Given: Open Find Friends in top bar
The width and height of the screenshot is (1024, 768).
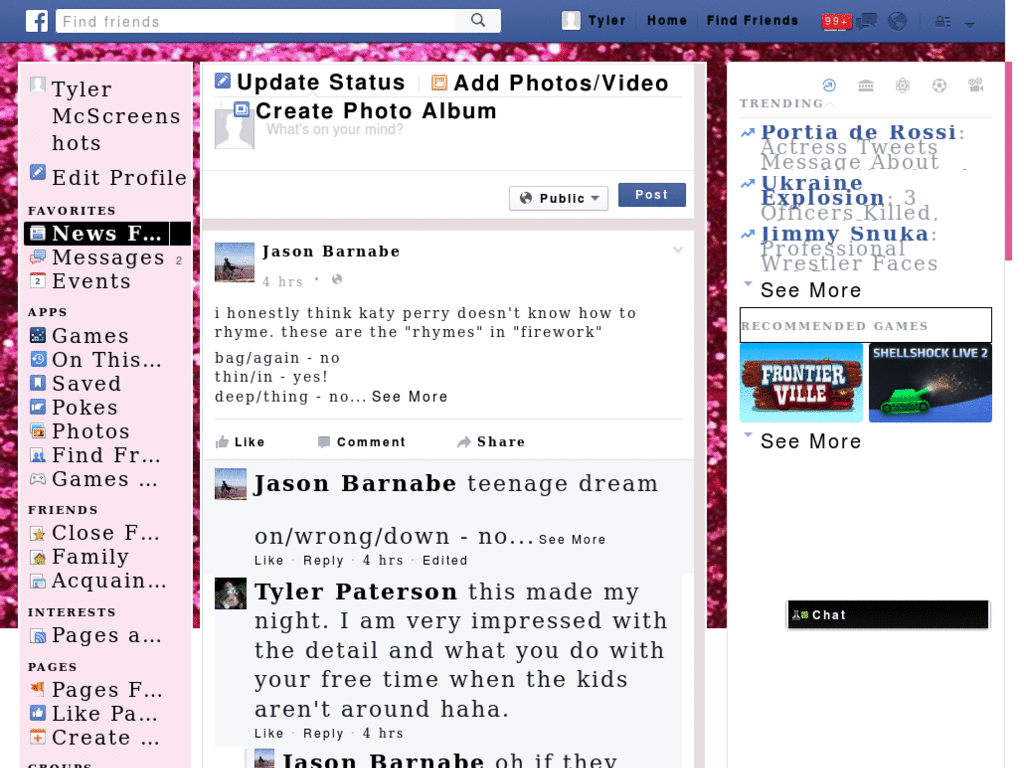Looking at the screenshot, I should pos(752,20).
